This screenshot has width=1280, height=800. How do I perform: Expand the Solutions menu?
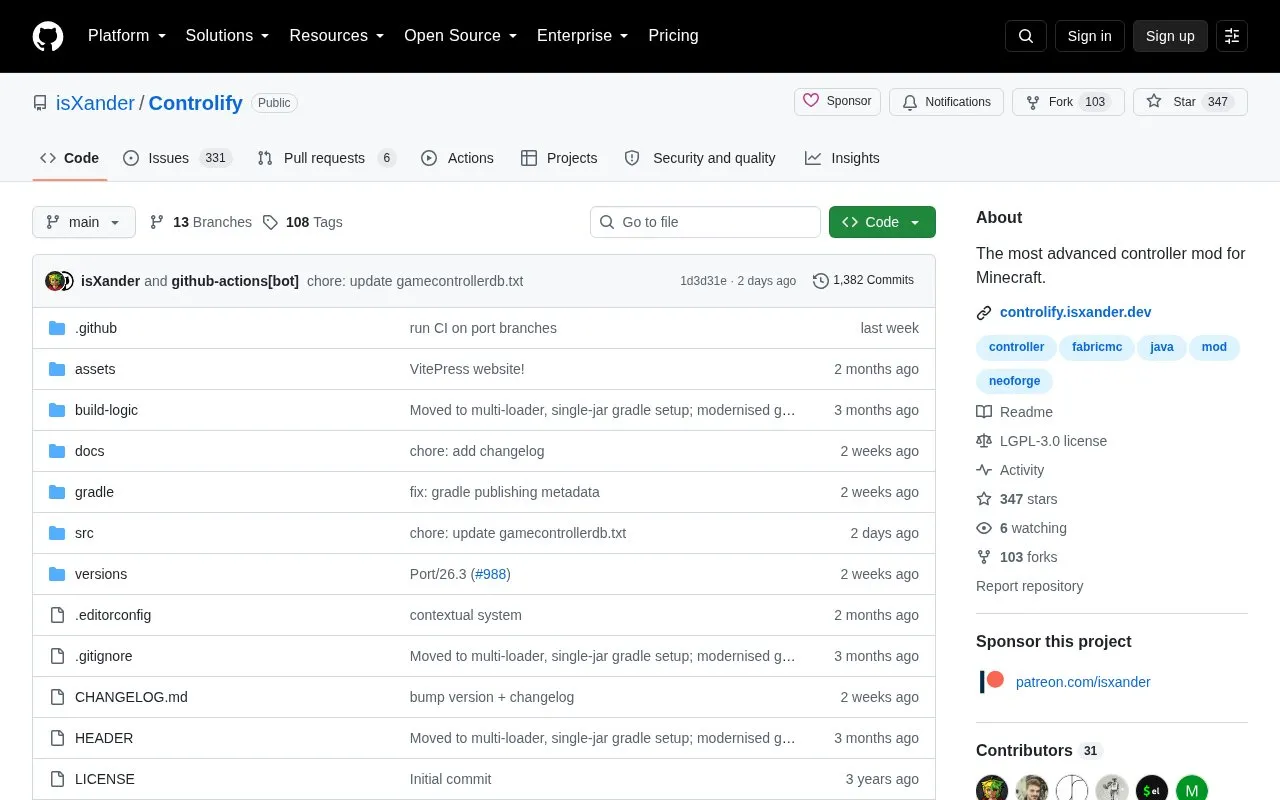click(228, 36)
